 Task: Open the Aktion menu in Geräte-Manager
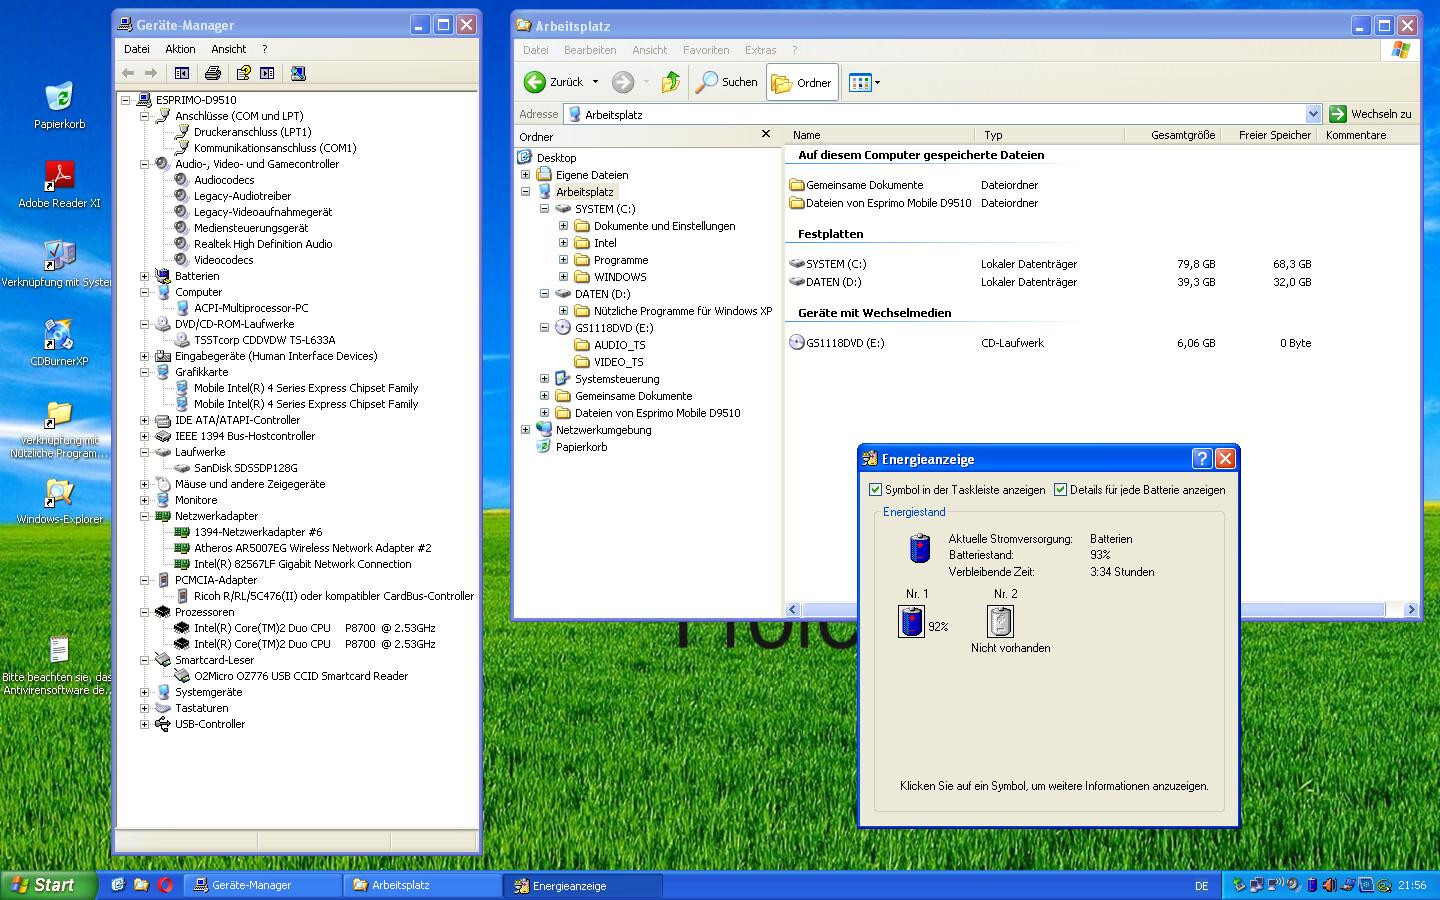(180, 49)
